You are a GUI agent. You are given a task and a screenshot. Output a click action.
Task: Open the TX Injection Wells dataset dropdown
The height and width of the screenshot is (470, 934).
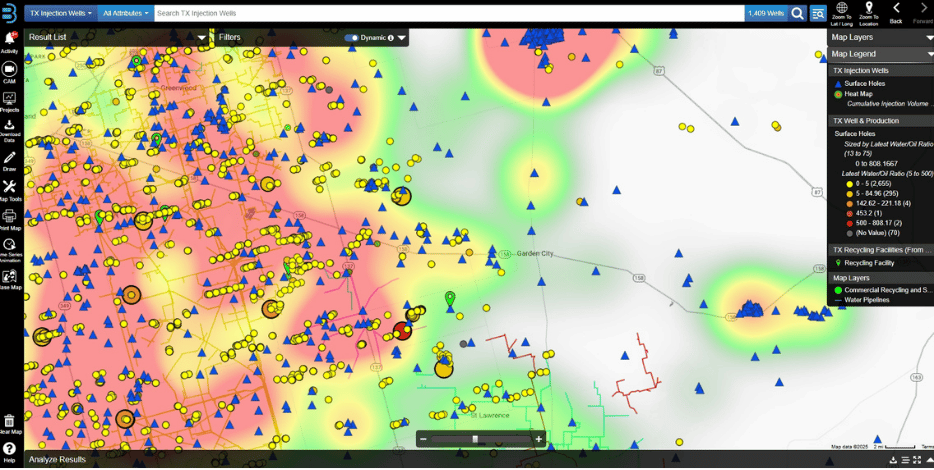pos(61,13)
